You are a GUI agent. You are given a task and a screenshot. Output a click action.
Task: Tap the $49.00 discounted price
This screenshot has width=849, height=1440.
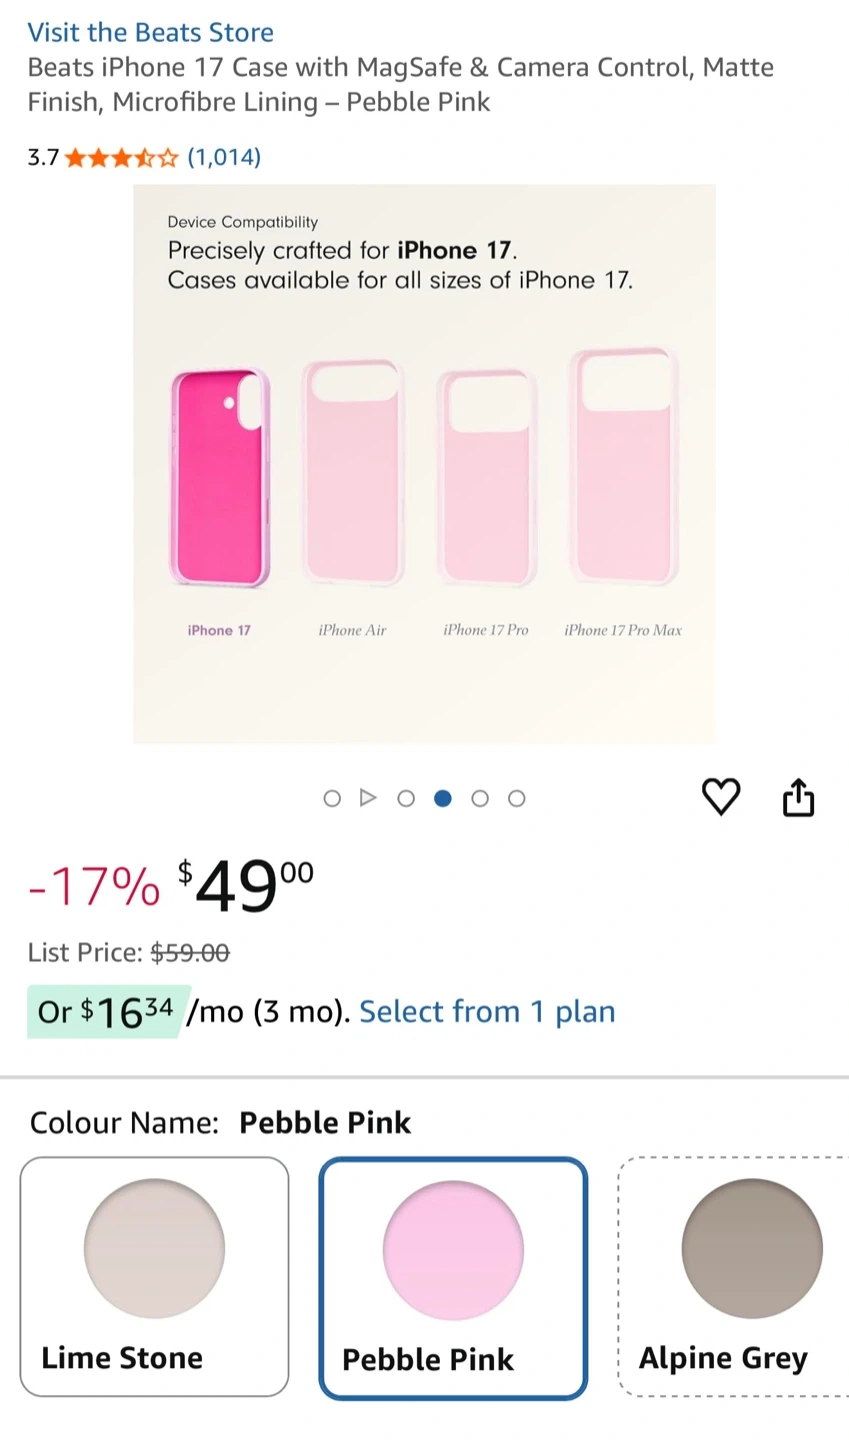point(246,885)
